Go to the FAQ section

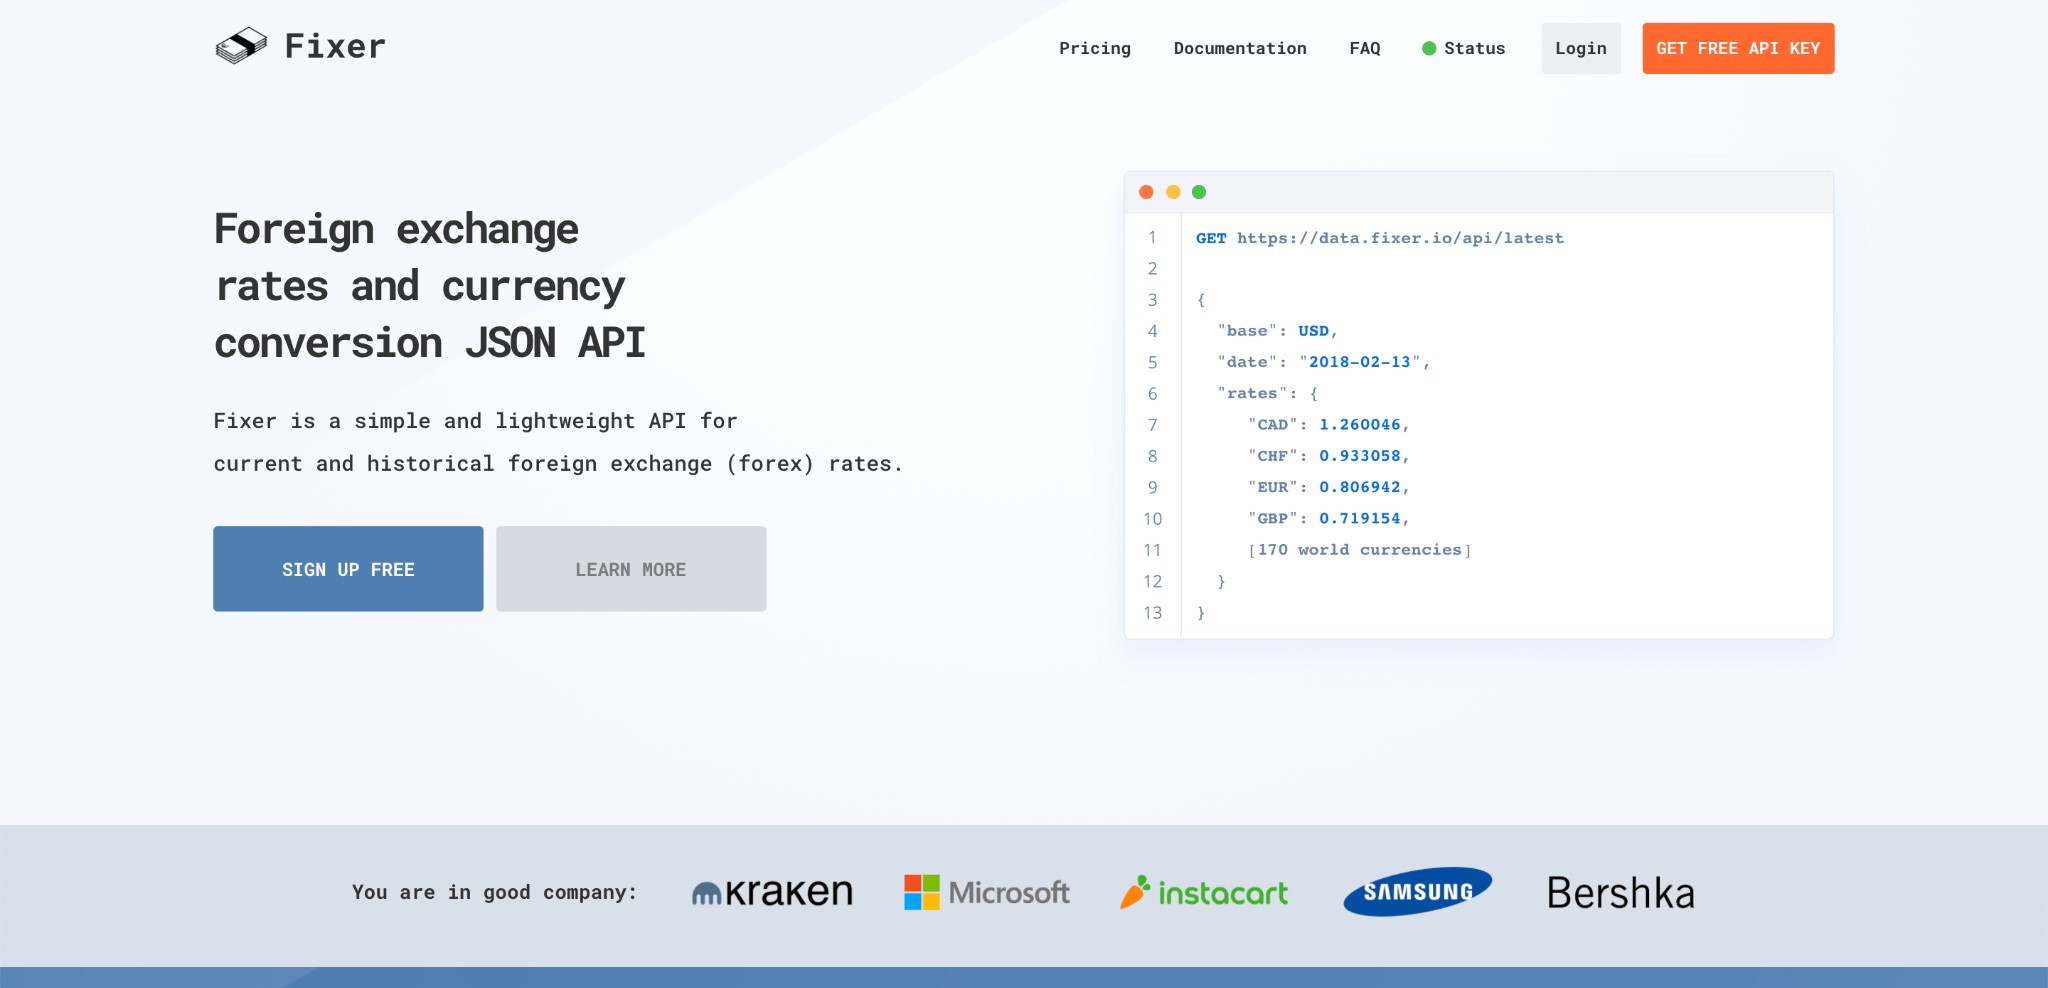point(1365,48)
